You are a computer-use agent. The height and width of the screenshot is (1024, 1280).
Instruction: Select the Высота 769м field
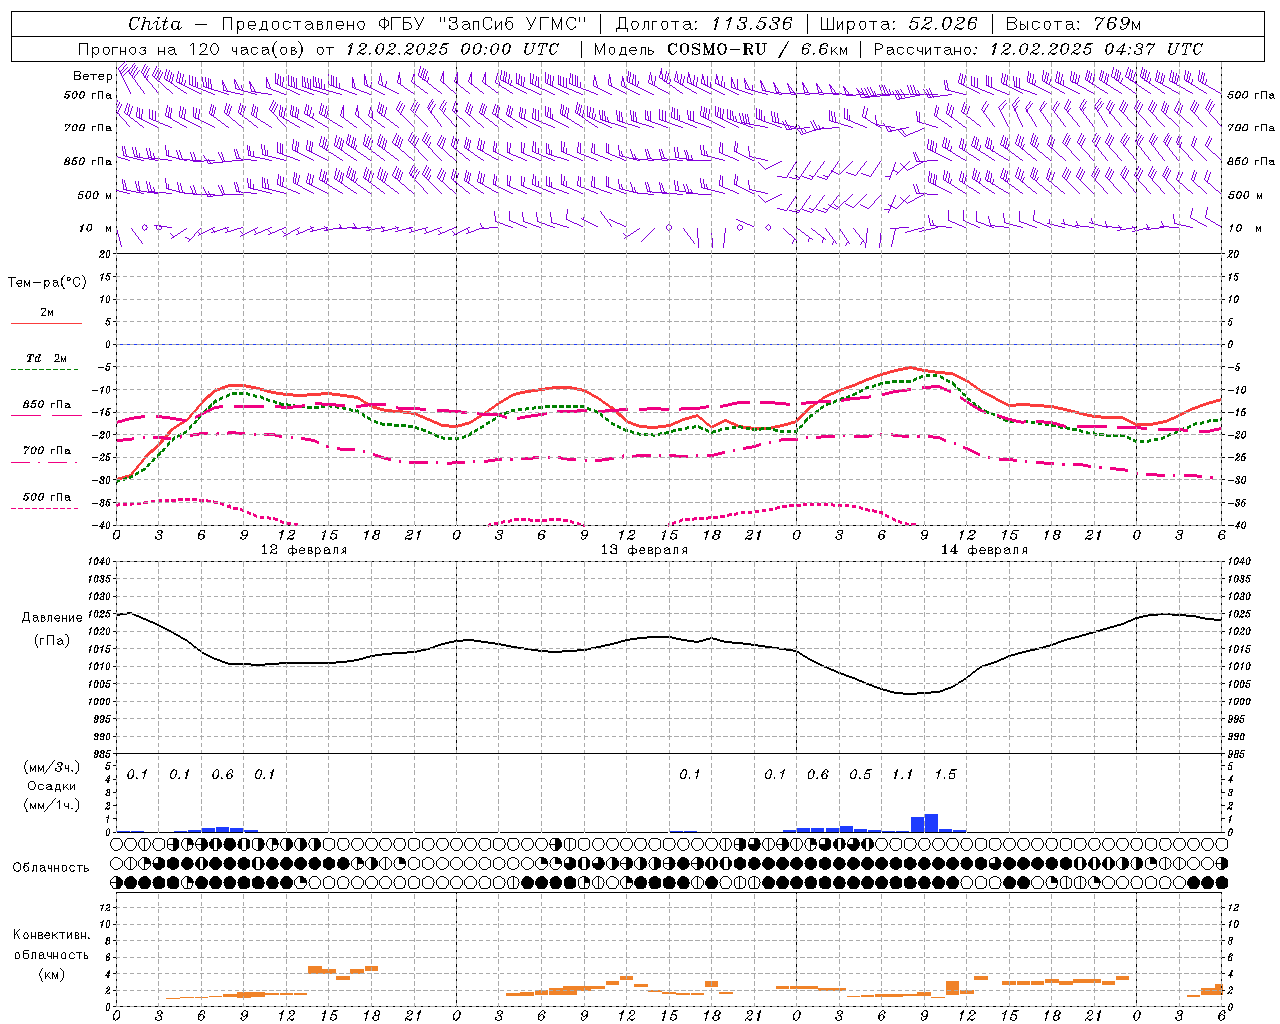(x=1073, y=24)
